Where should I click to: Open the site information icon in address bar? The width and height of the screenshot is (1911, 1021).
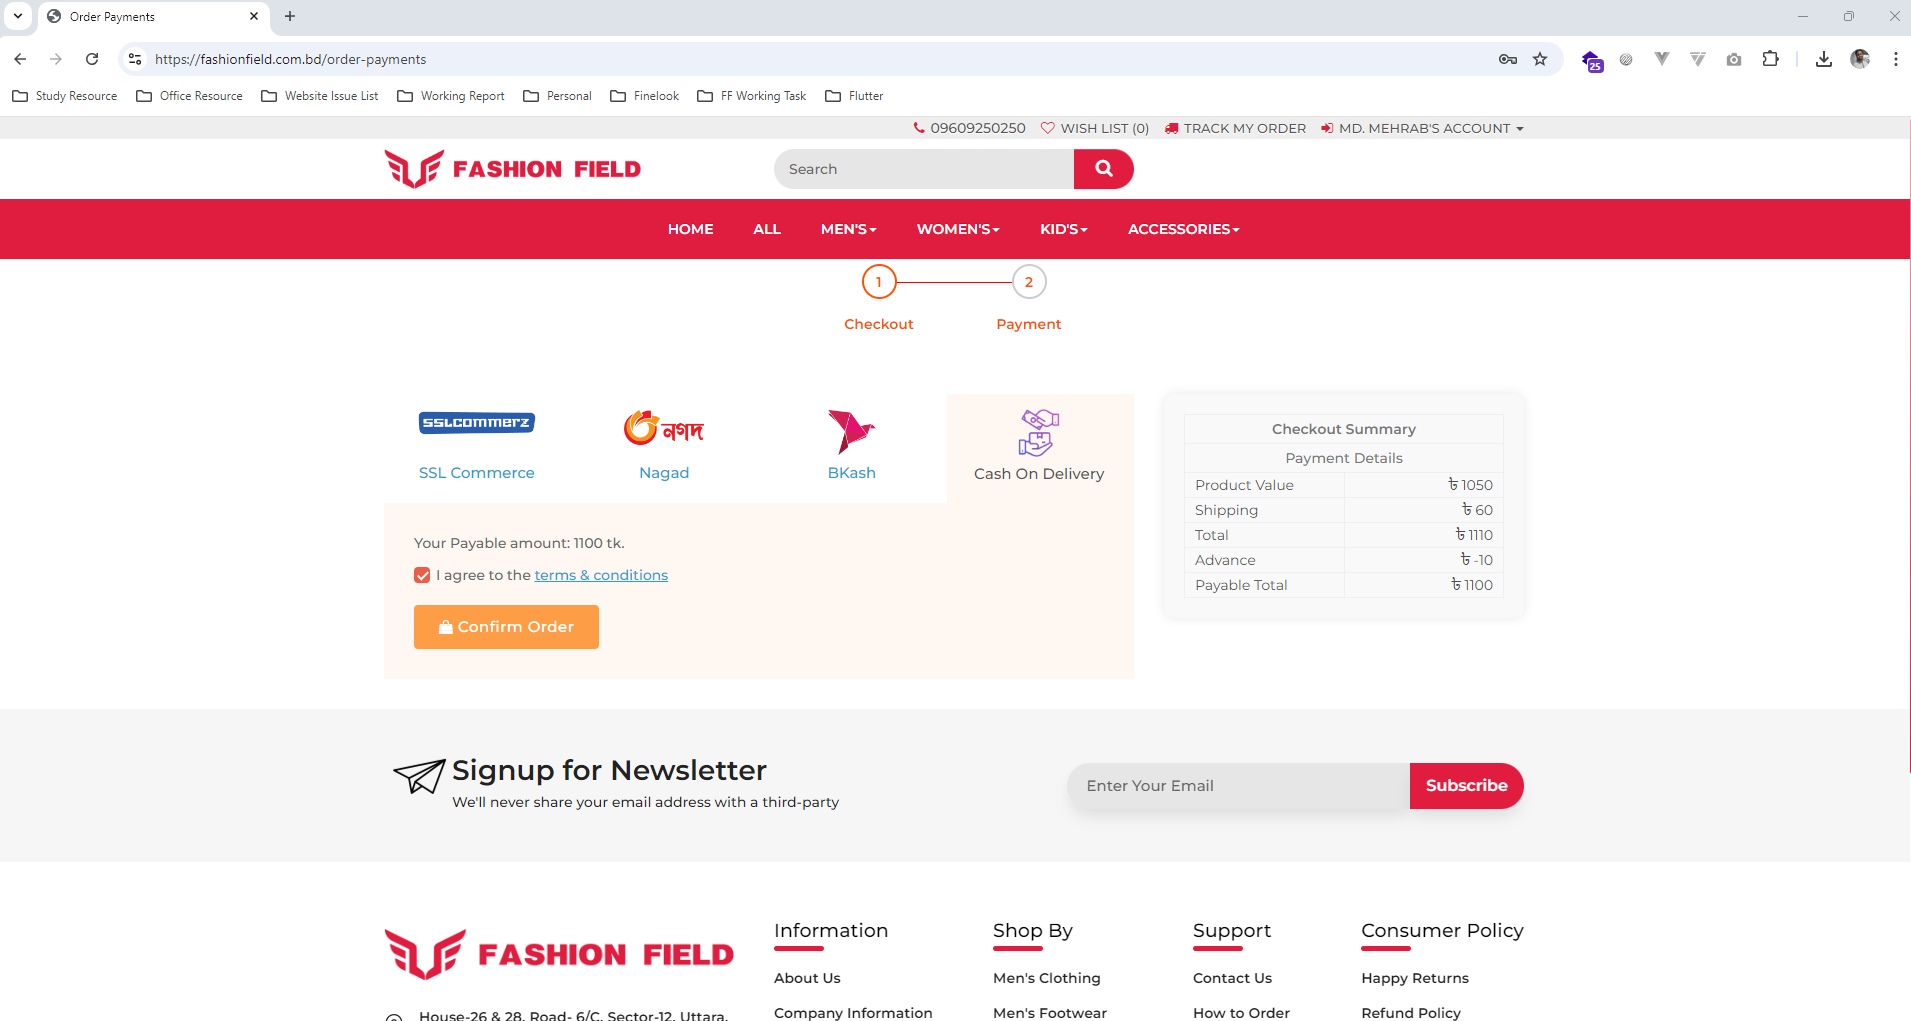[x=135, y=59]
